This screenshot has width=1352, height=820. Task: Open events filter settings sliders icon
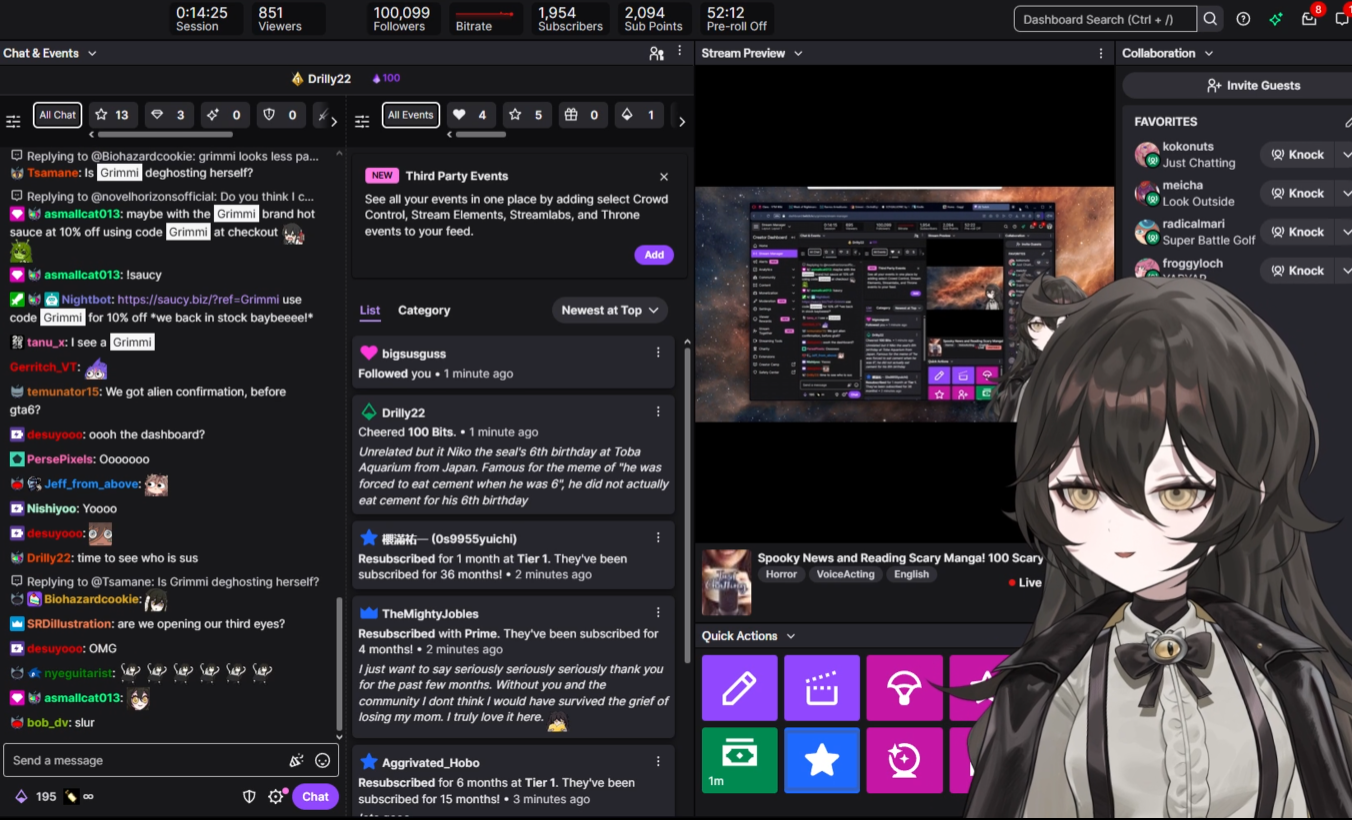point(362,121)
